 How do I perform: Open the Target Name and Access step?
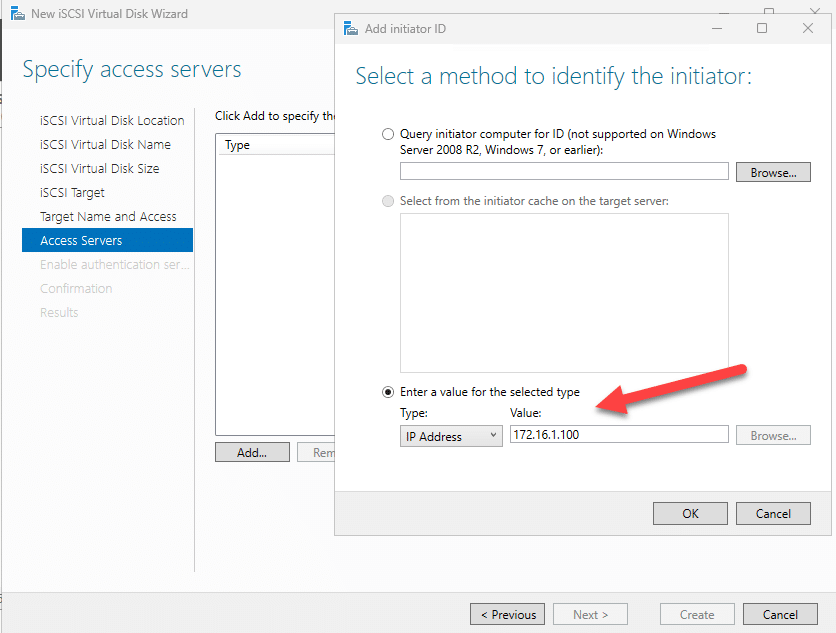coord(108,216)
